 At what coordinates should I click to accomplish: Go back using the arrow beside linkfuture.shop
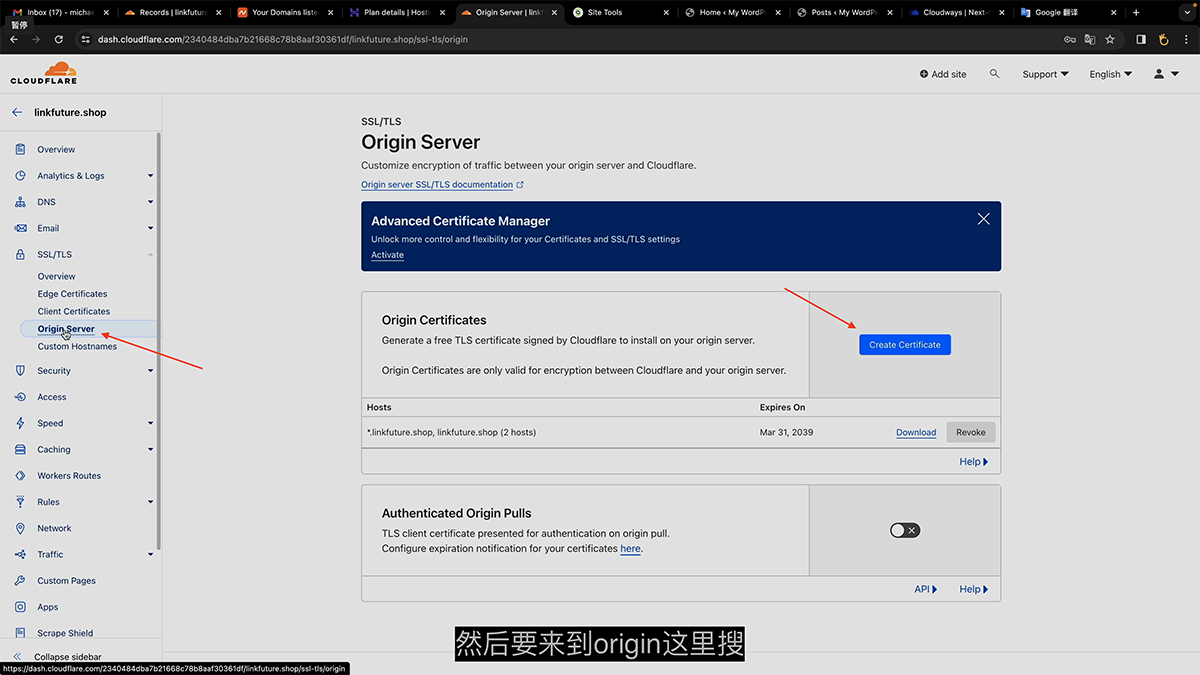tap(17, 113)
